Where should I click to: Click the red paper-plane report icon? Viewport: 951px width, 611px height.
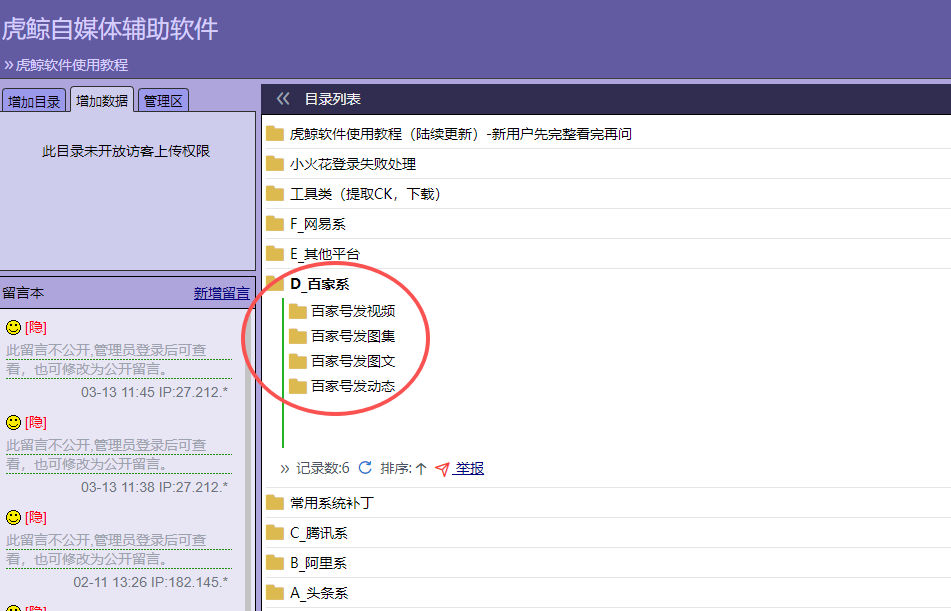(x=442, y=468)
